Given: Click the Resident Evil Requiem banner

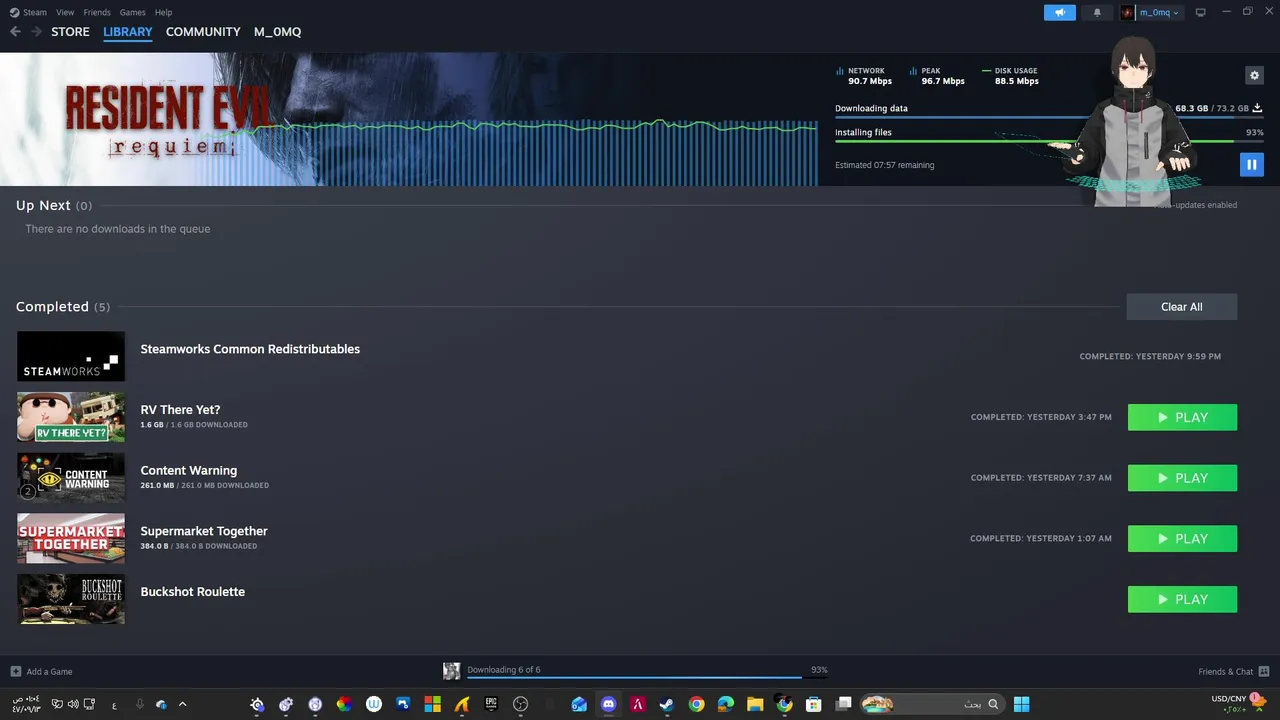Looking at the screenshot, I should tap(408, 119).
